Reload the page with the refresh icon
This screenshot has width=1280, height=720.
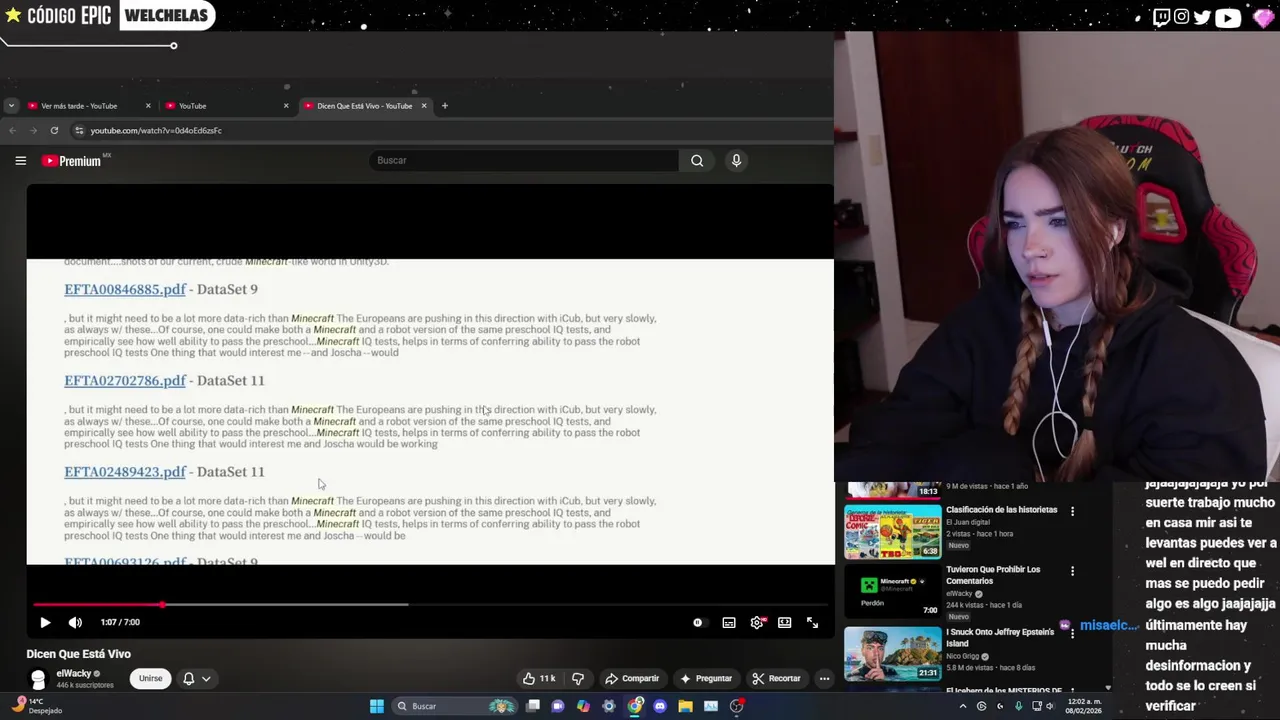54,130
